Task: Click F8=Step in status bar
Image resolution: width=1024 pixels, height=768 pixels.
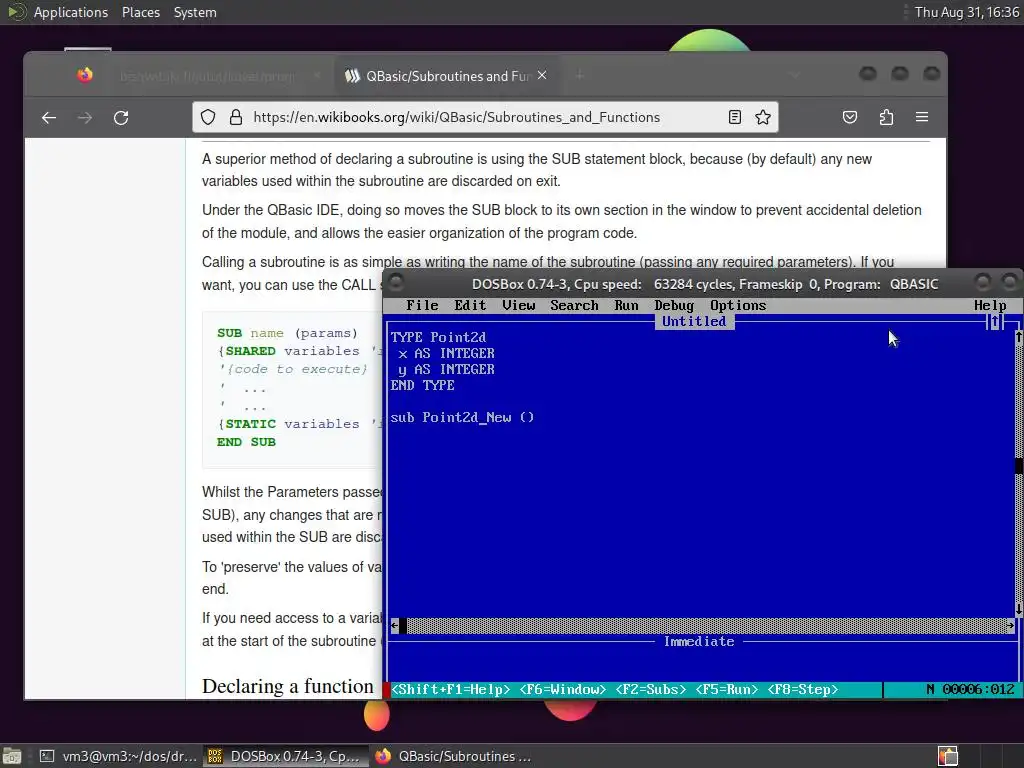Action: 803,690
